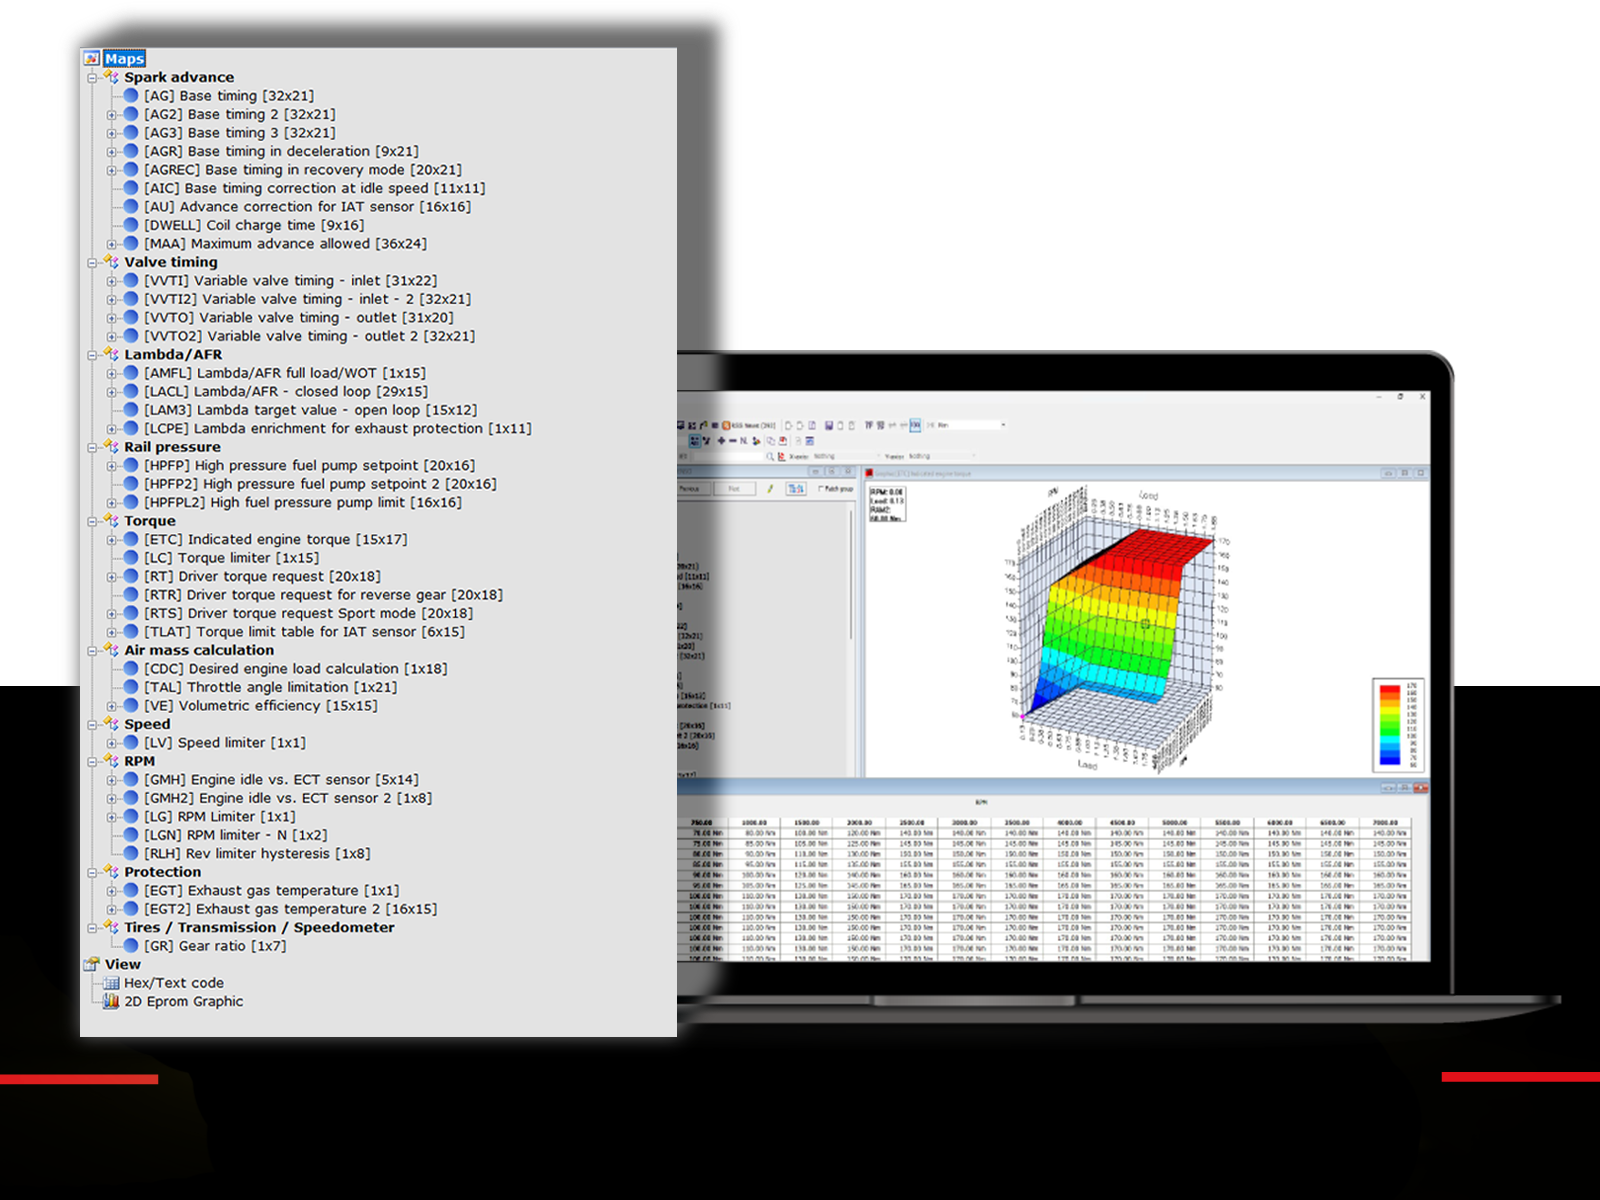This screenshot has width=1600, height=1200.
Task: Click the blue map icon for [VE] Volumetric efficiency
Action: coord(130,705)
